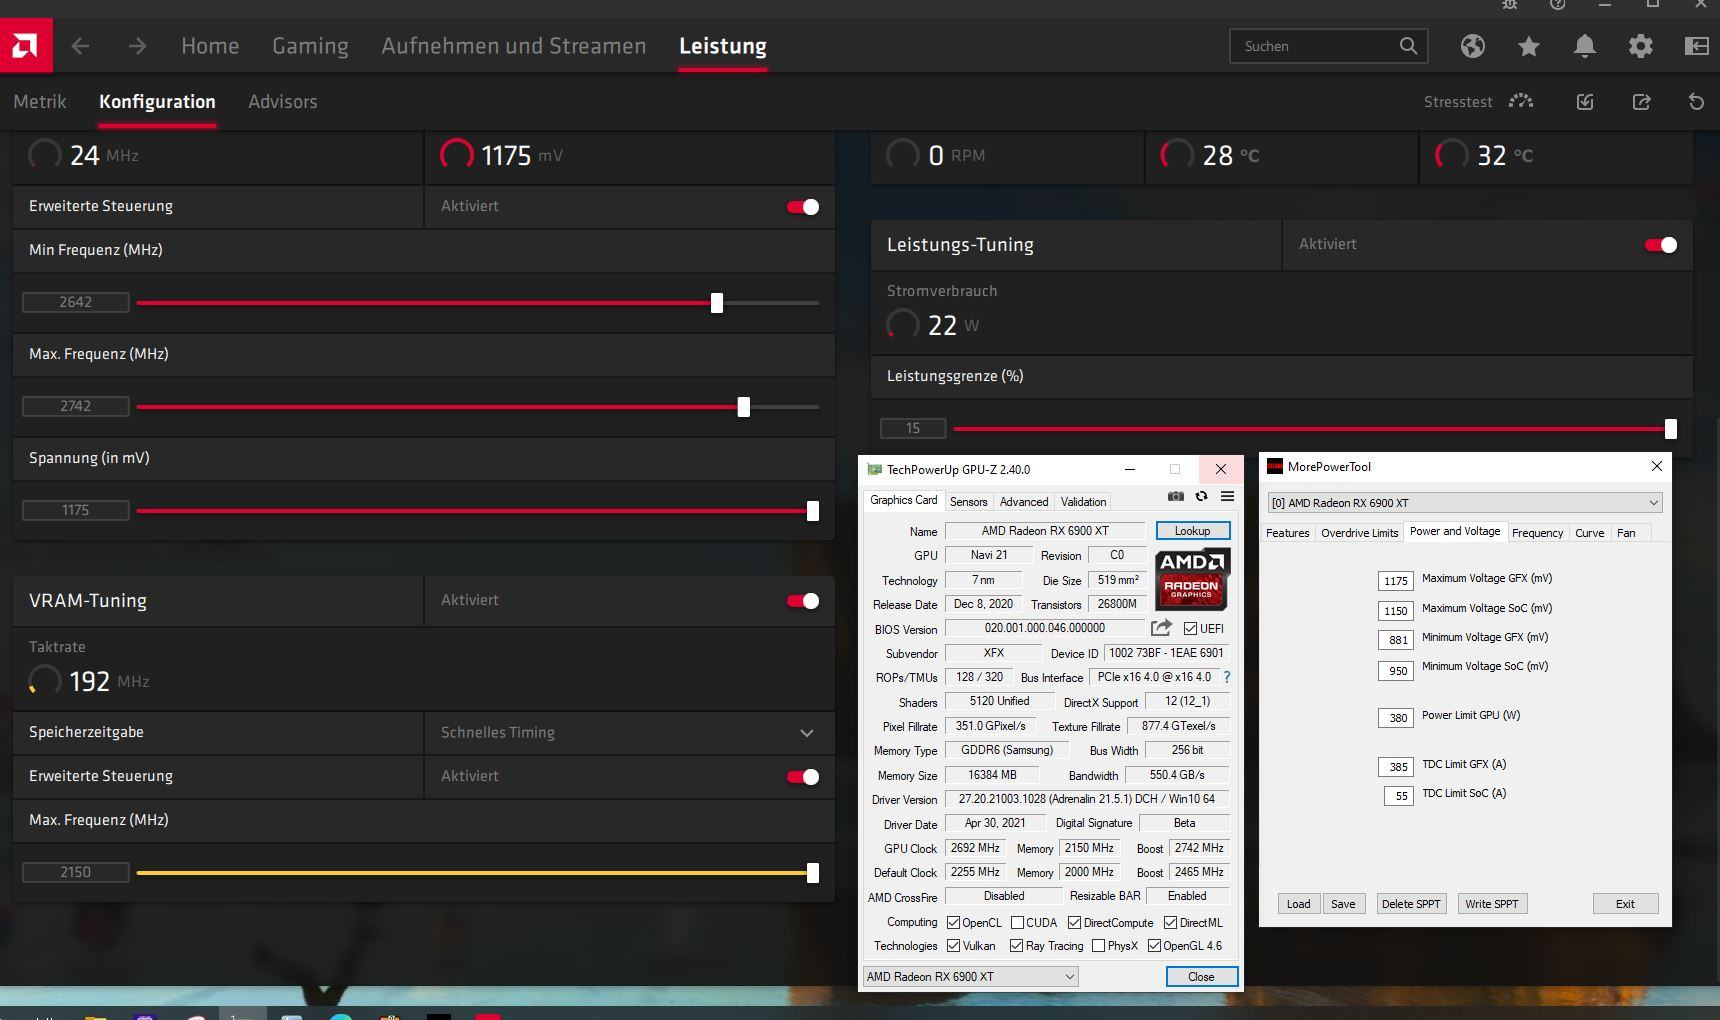Screen dimensions: 1720x1020
Task: Click Save in MorePowerTool
Action: point(1343,904)
